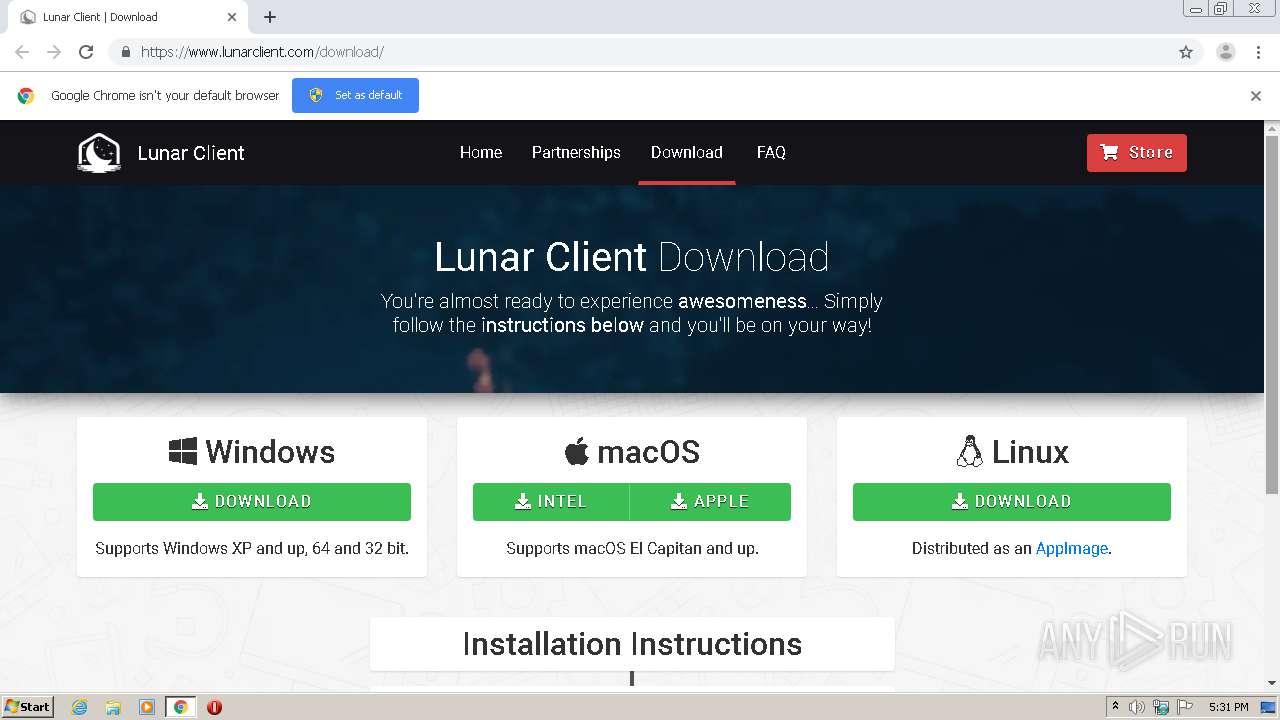Close the Lunar Client browser tab
Screen dimensions: 1280x720
(x=232, y=17)
